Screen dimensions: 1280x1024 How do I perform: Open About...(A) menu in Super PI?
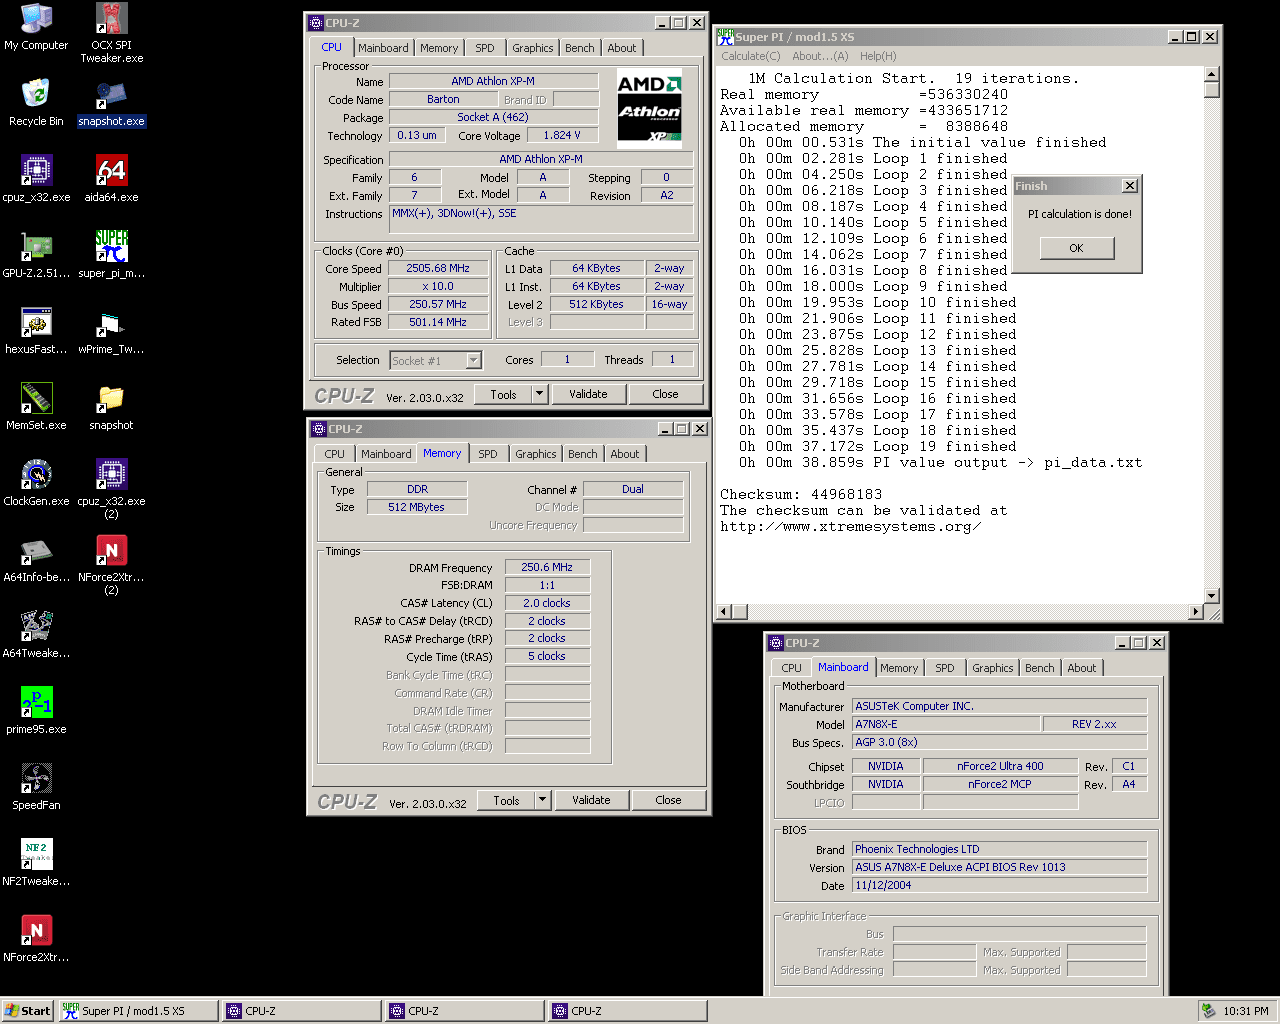click(820, 56)
